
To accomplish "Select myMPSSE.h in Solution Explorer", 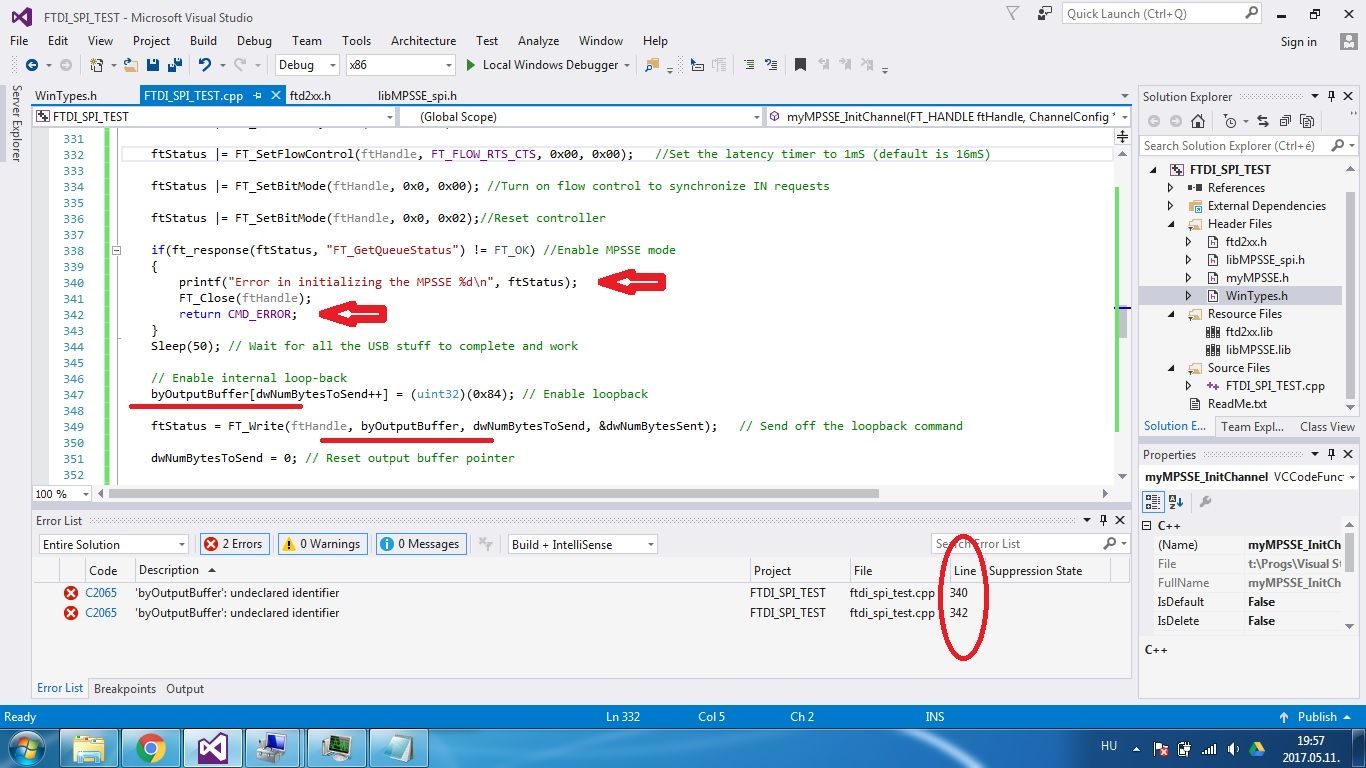I will pos(1257,278).
